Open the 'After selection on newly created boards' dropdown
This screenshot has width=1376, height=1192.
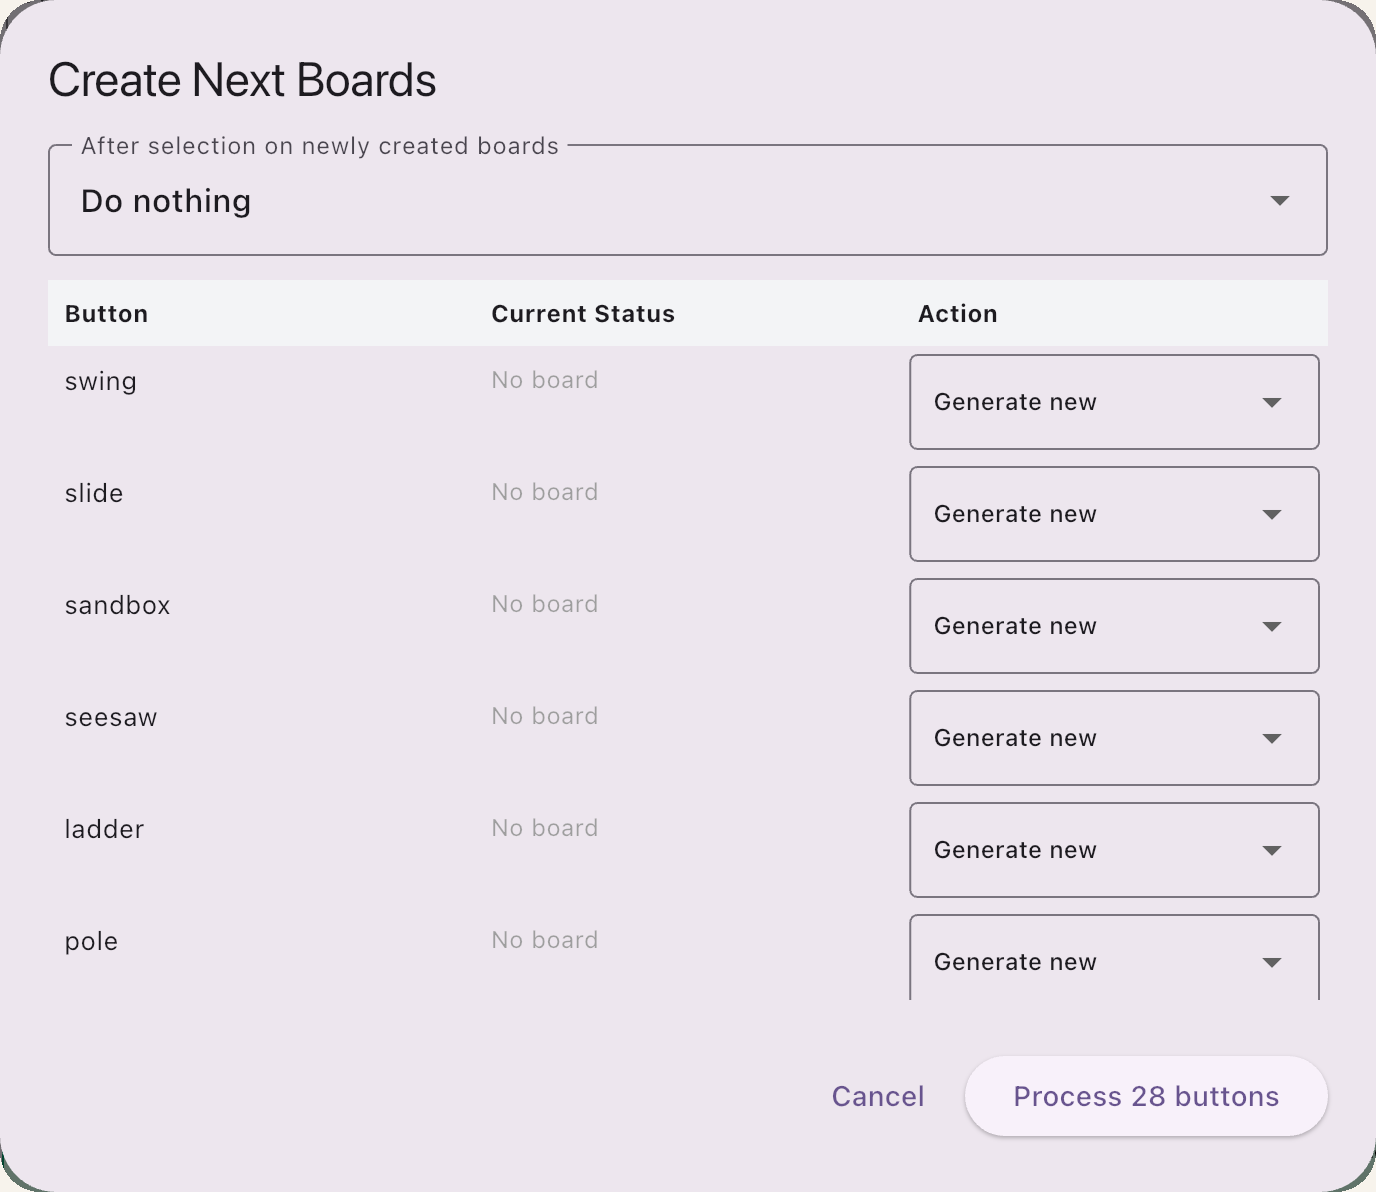point(688,200)
